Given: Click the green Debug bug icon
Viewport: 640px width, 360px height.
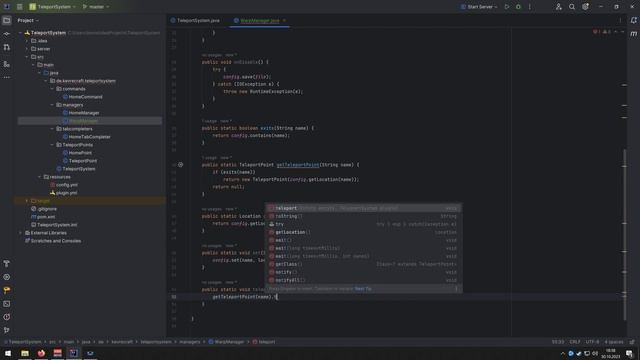Looking at the screenshot, I should 518,7.
